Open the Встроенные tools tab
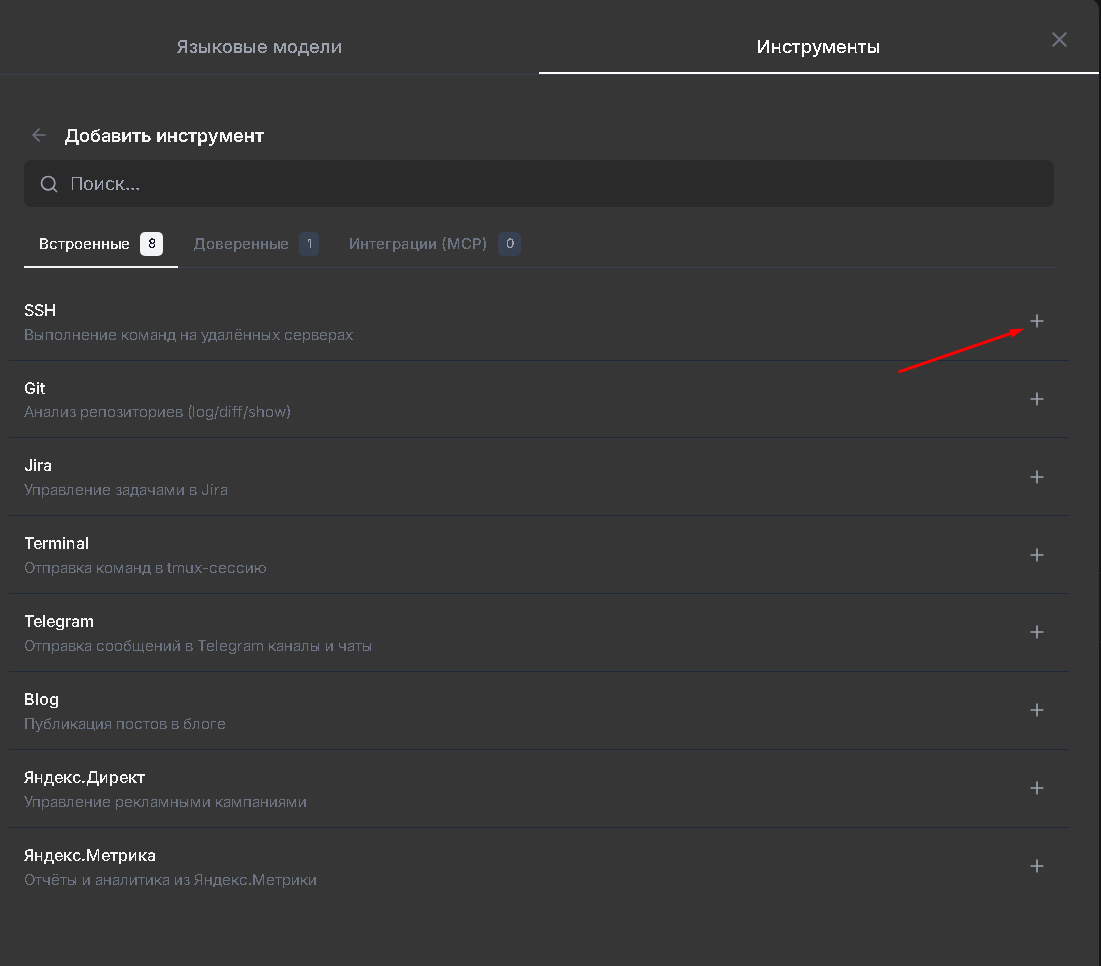Image resolution: width=1101 pixels, height=966 pixels. pyautogui.click(x=100, y=244)
